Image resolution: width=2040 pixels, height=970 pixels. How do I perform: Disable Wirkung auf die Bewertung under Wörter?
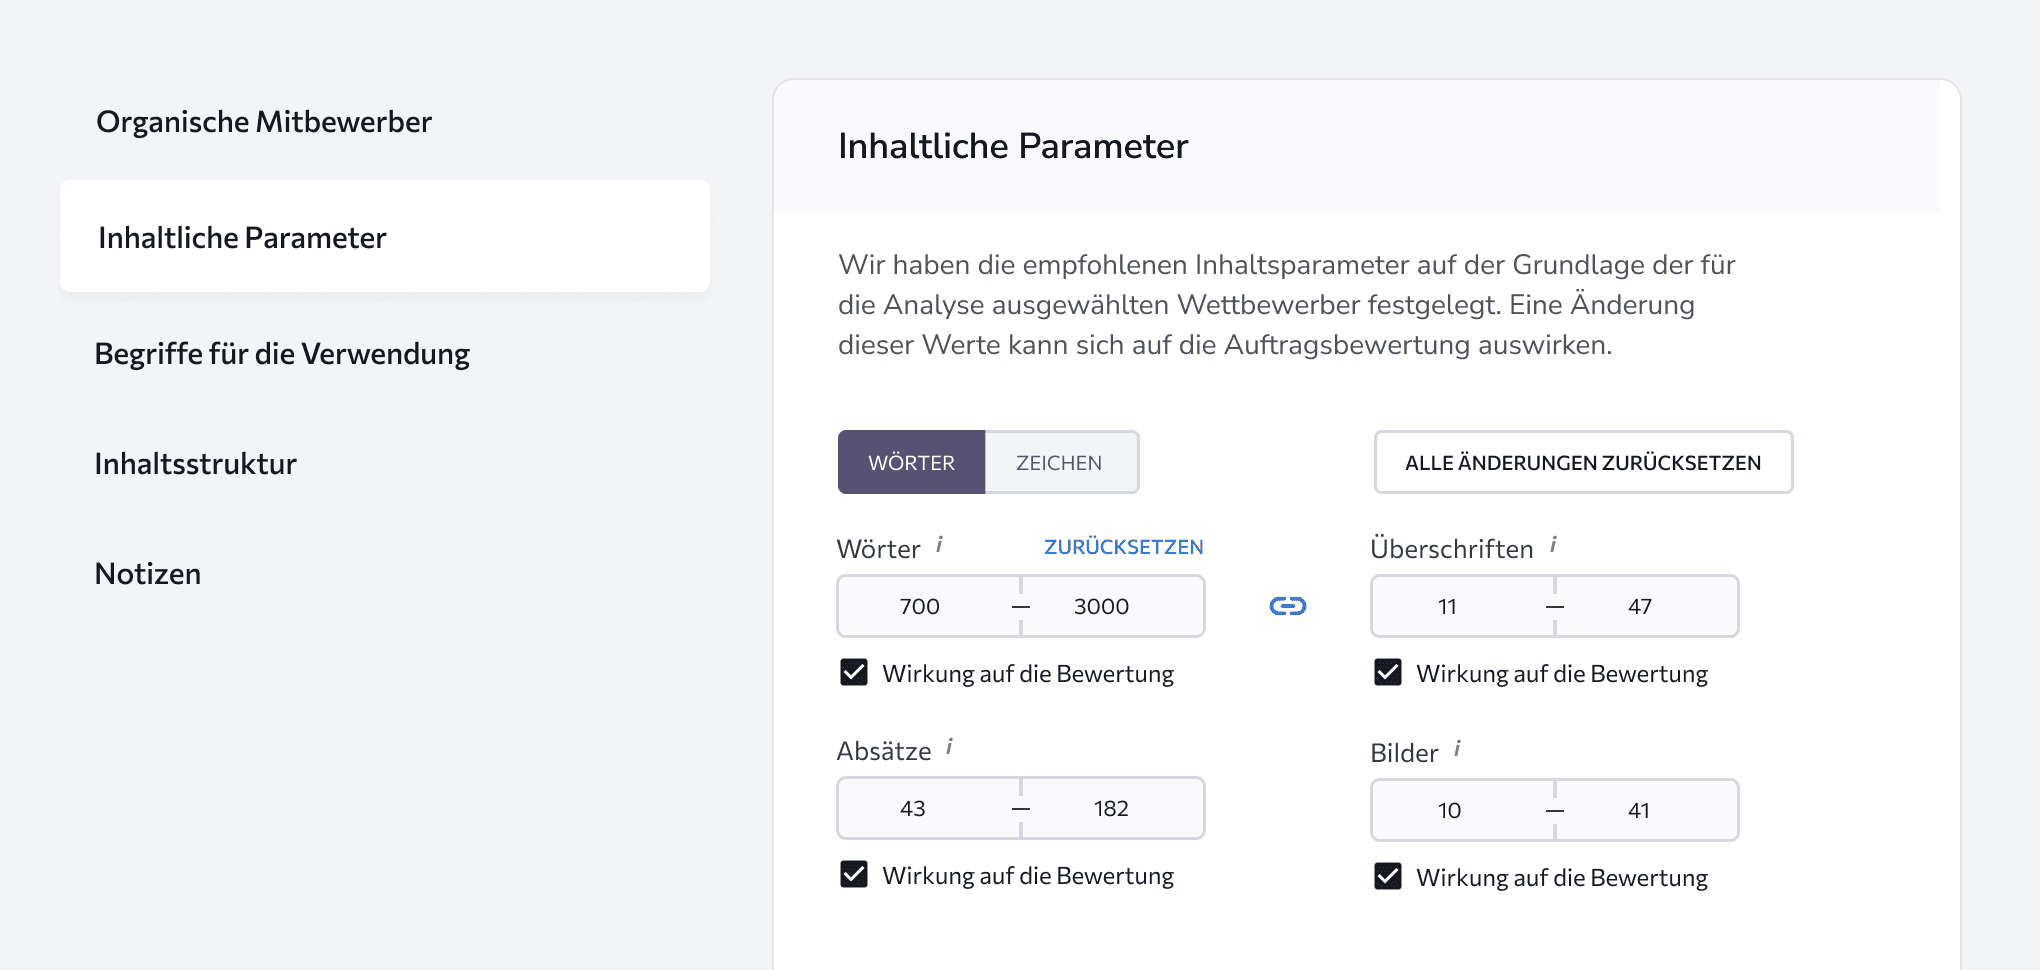click(x=854, y=672)
